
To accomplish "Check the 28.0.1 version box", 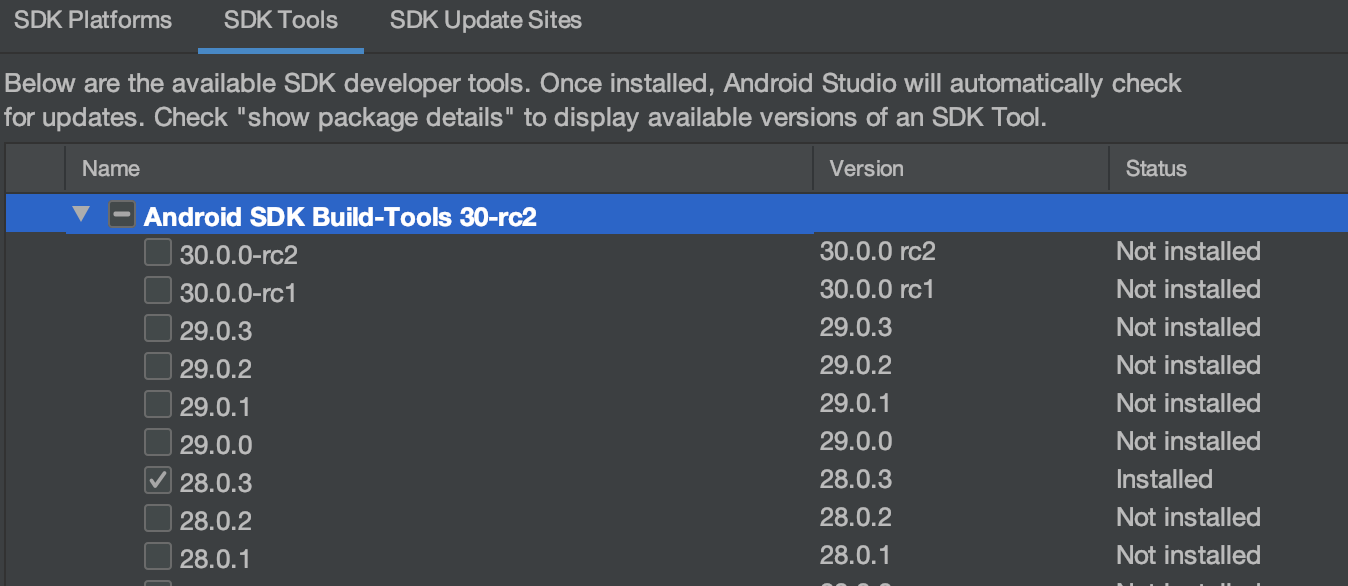I will pyautogui.click(x=158, y=556).
